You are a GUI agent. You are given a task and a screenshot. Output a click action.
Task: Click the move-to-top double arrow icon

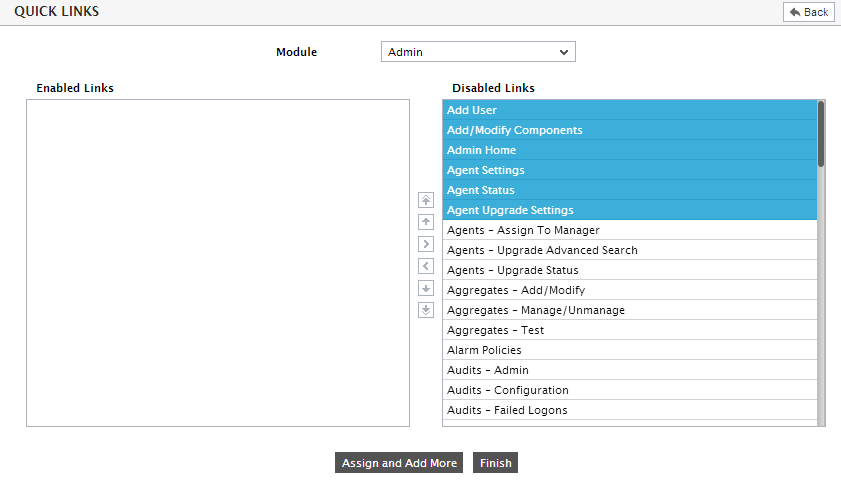point(426,200)
